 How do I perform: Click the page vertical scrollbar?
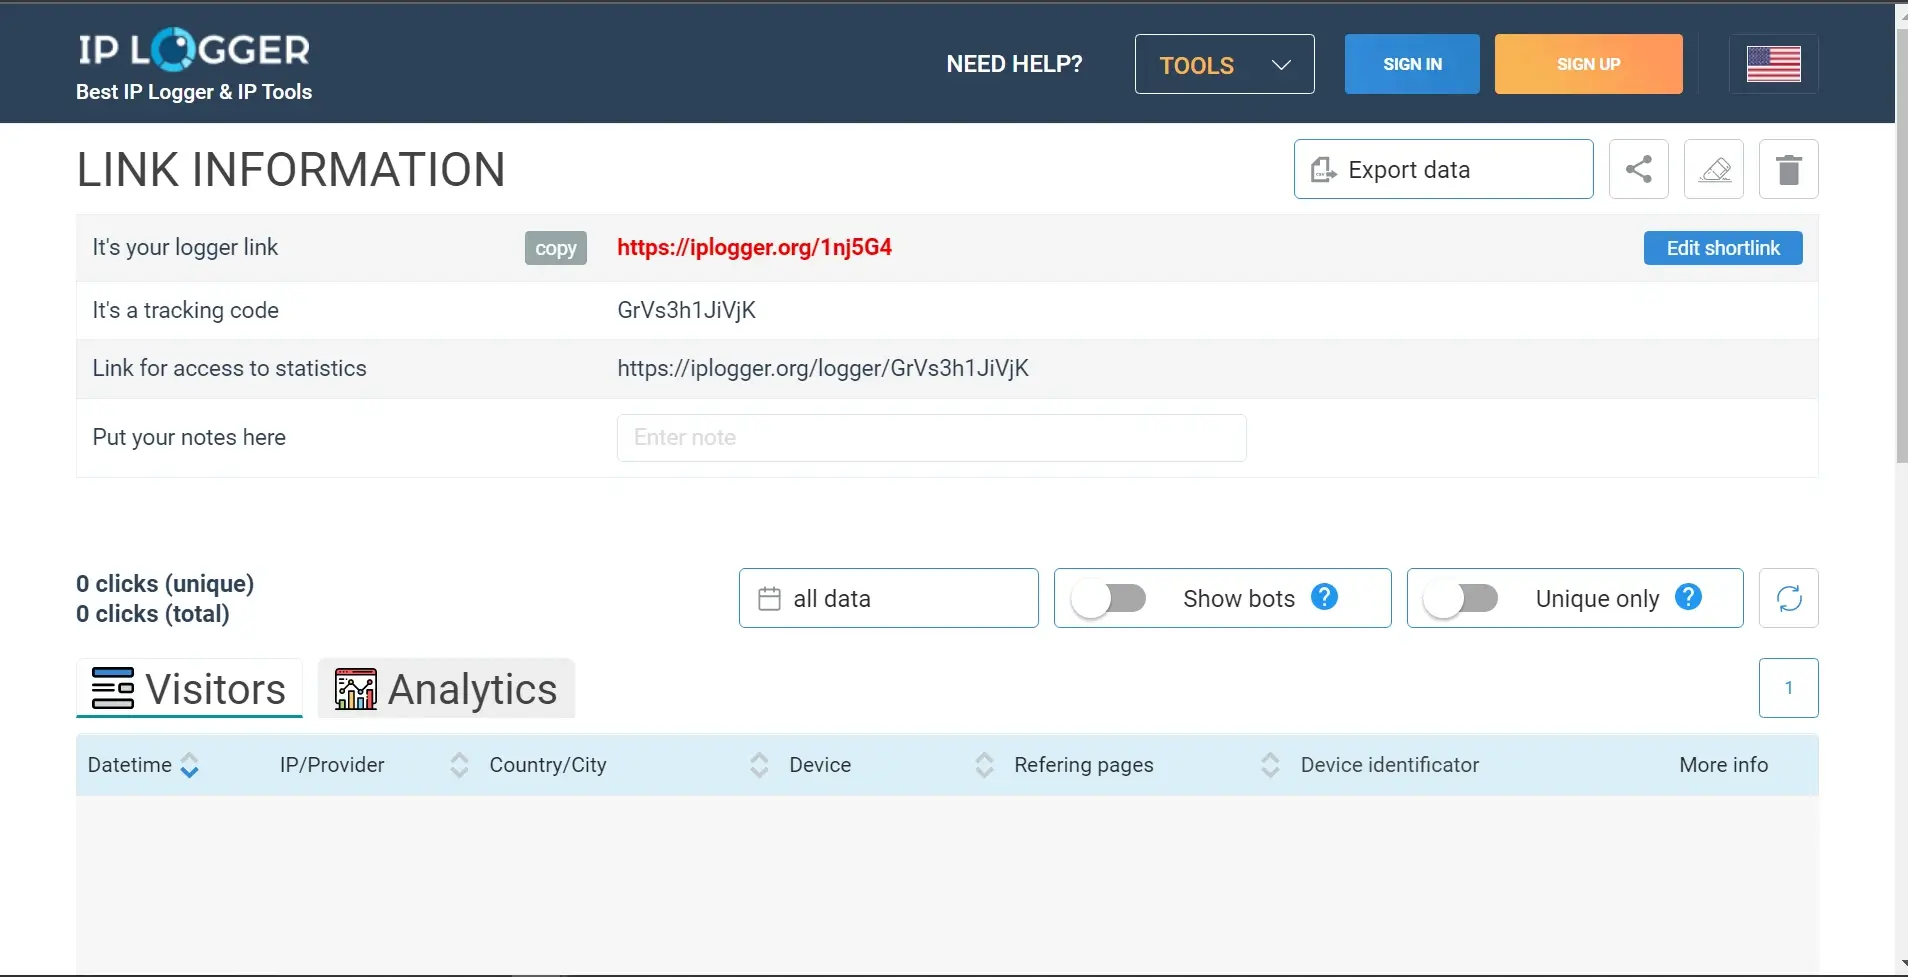pyautogui.click(x=1901, y=245)
